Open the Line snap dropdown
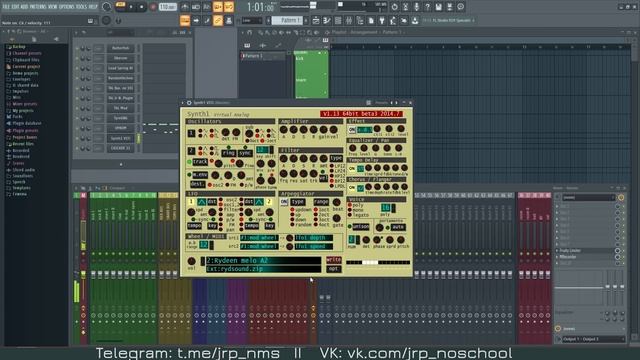Viewport: 640px width, 360px height. click(252, 20)
